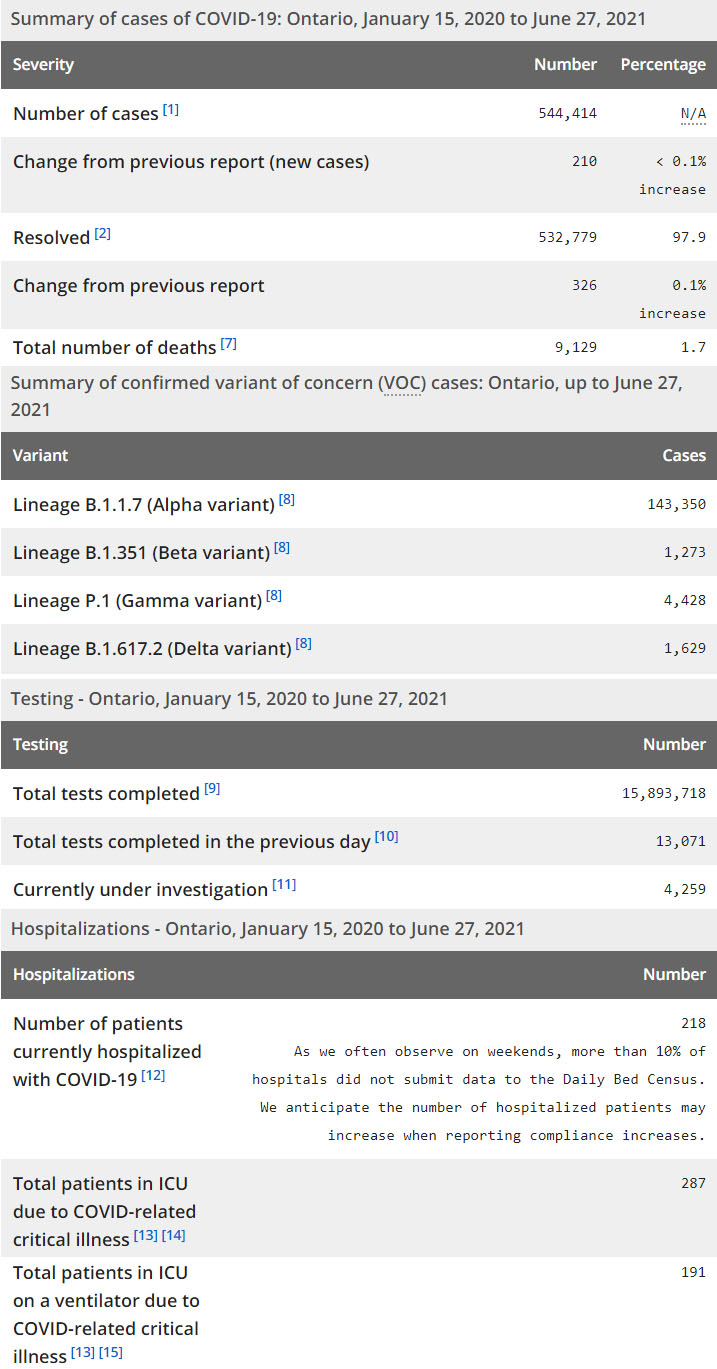Click footnote 15 in the ventilator row

pos(111,1353)
